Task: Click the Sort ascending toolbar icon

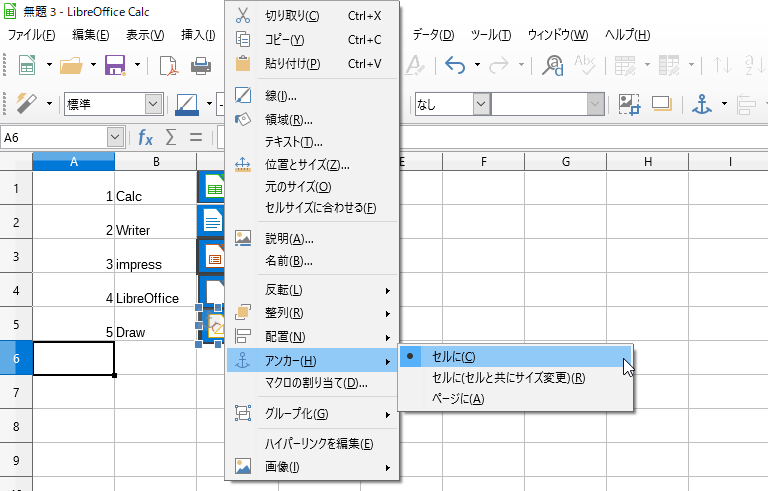Action: (x=722, y=65)
